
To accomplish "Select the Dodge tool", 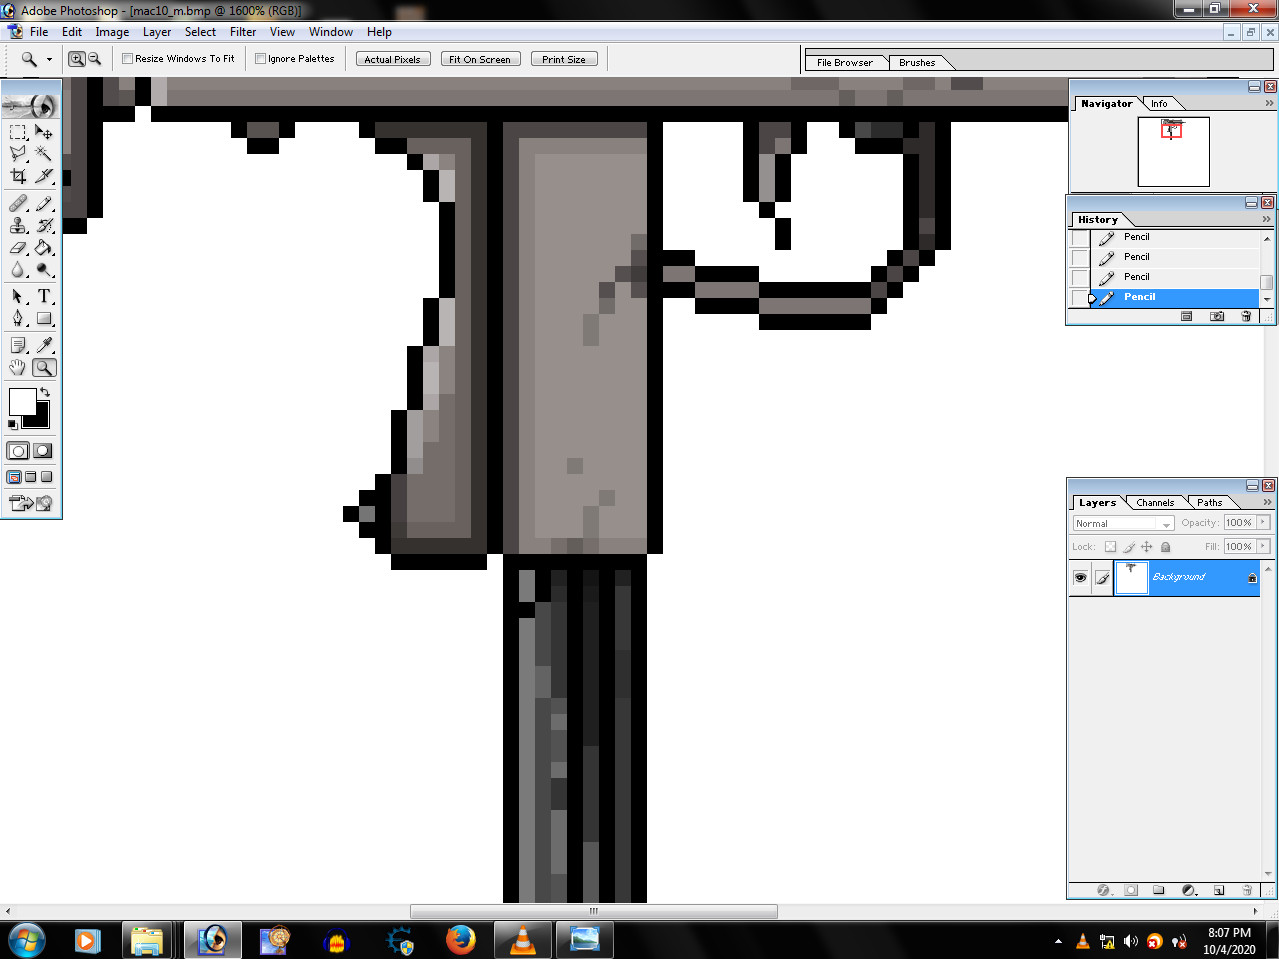I will [x=44, y=269].
